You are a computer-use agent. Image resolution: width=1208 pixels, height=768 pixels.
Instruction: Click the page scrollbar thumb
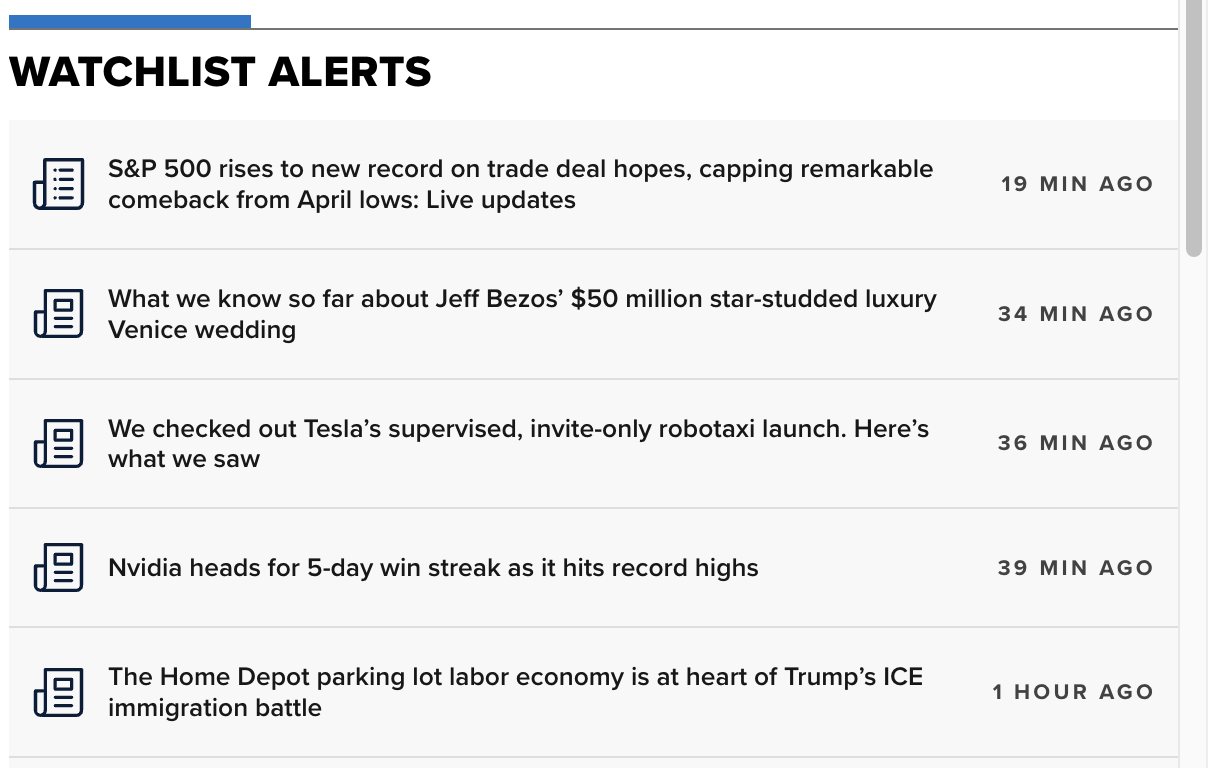1193,125
